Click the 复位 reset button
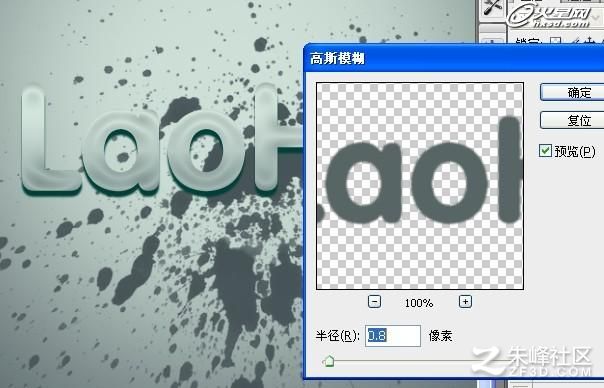 pyautogui.click(x=573, y=120)
